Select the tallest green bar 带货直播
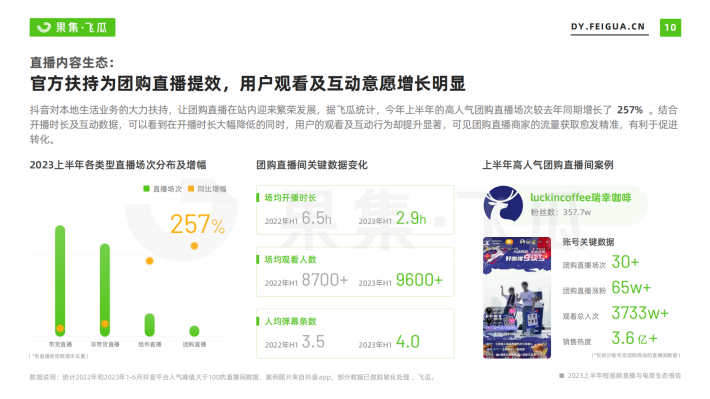 (60, 281)
